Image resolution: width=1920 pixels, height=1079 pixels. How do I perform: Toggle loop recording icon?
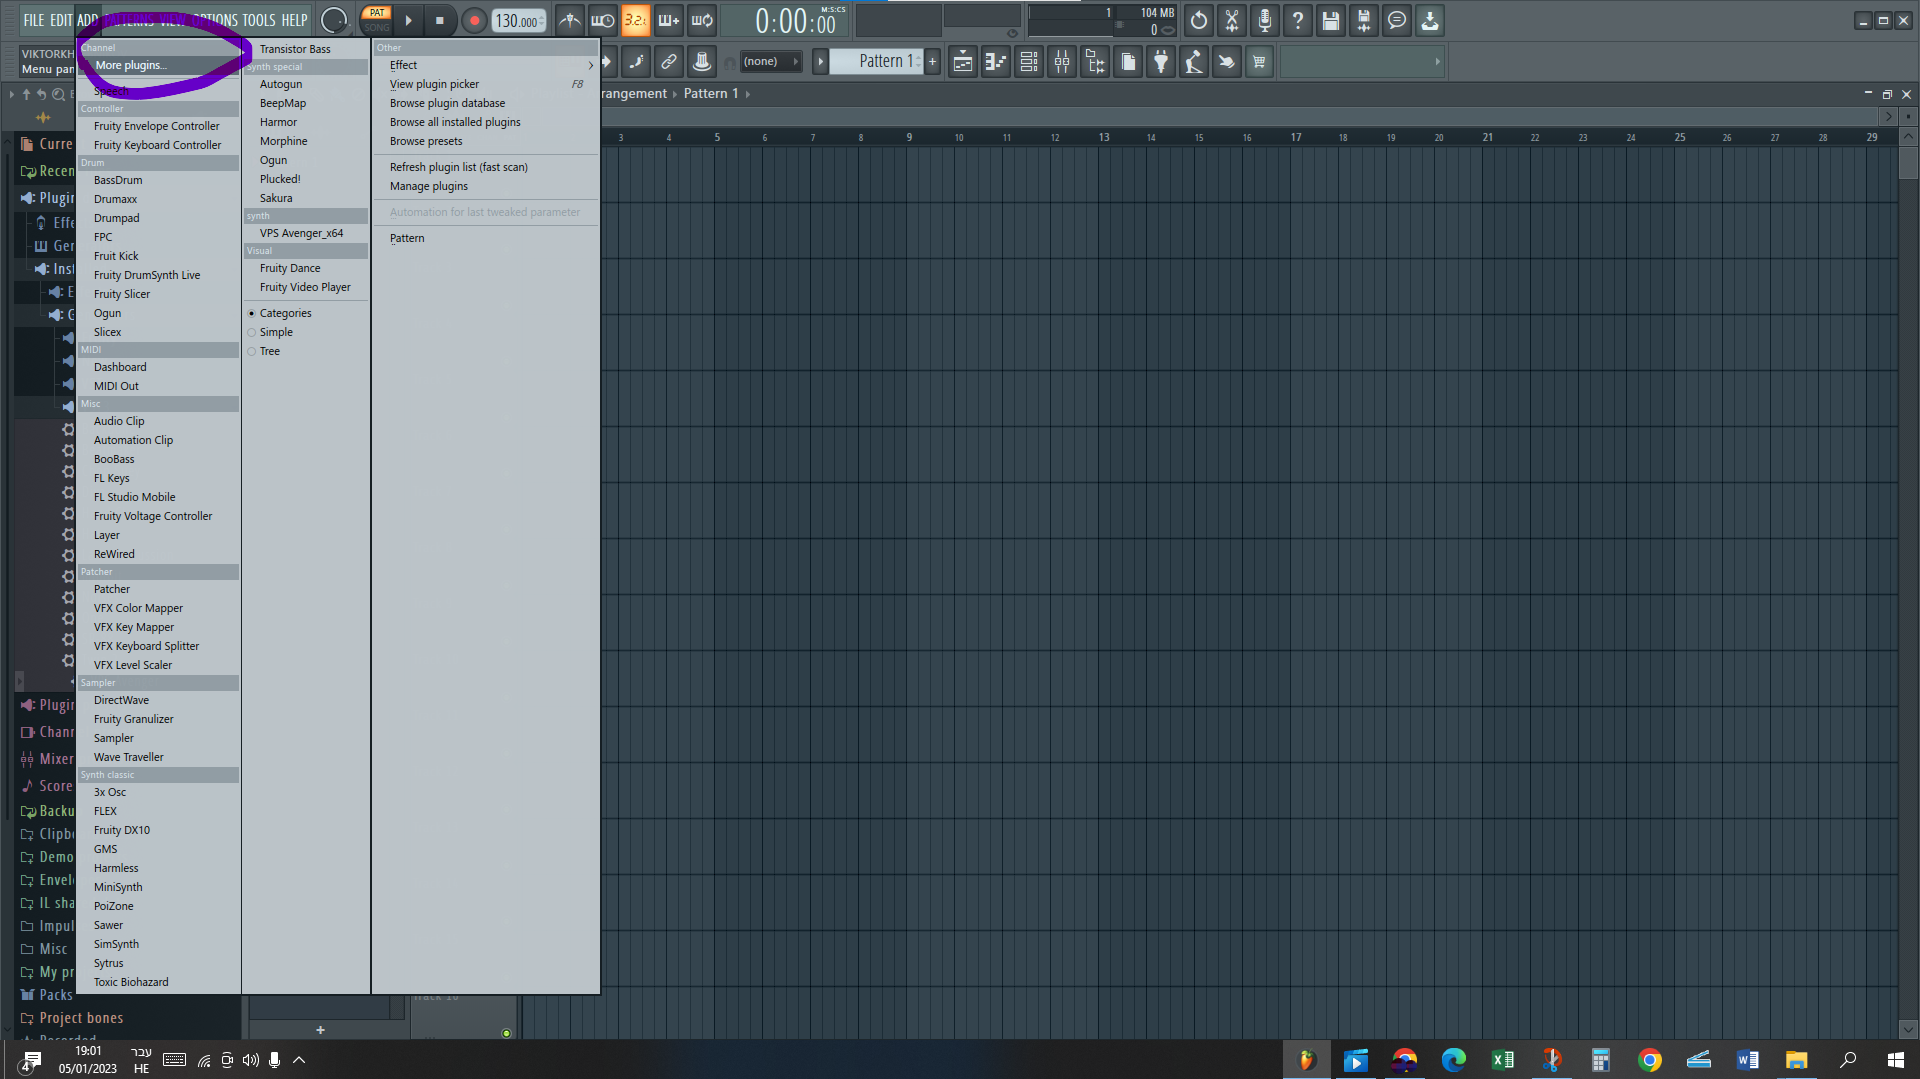702,20
